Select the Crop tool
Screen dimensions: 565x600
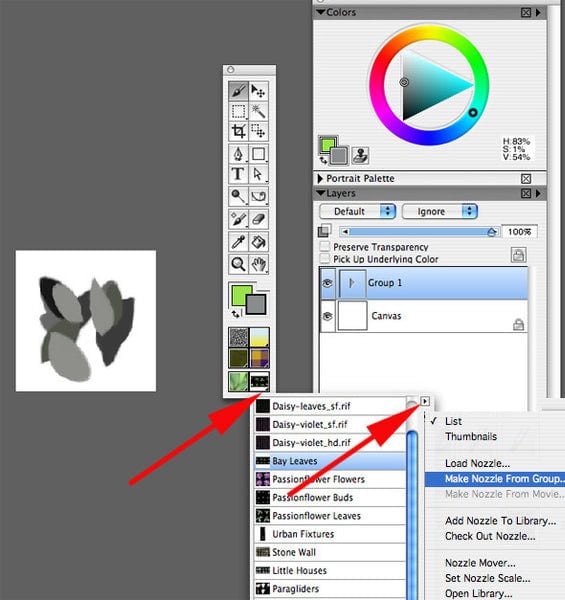pyautogui.click(x=238, y=131)
